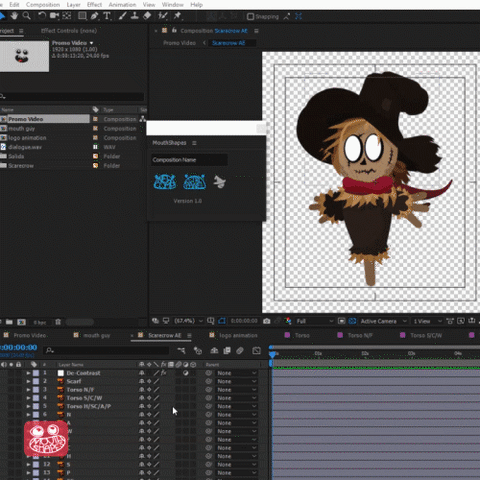Click the second blue MouthShapes icon

click(x=195, y=182)
